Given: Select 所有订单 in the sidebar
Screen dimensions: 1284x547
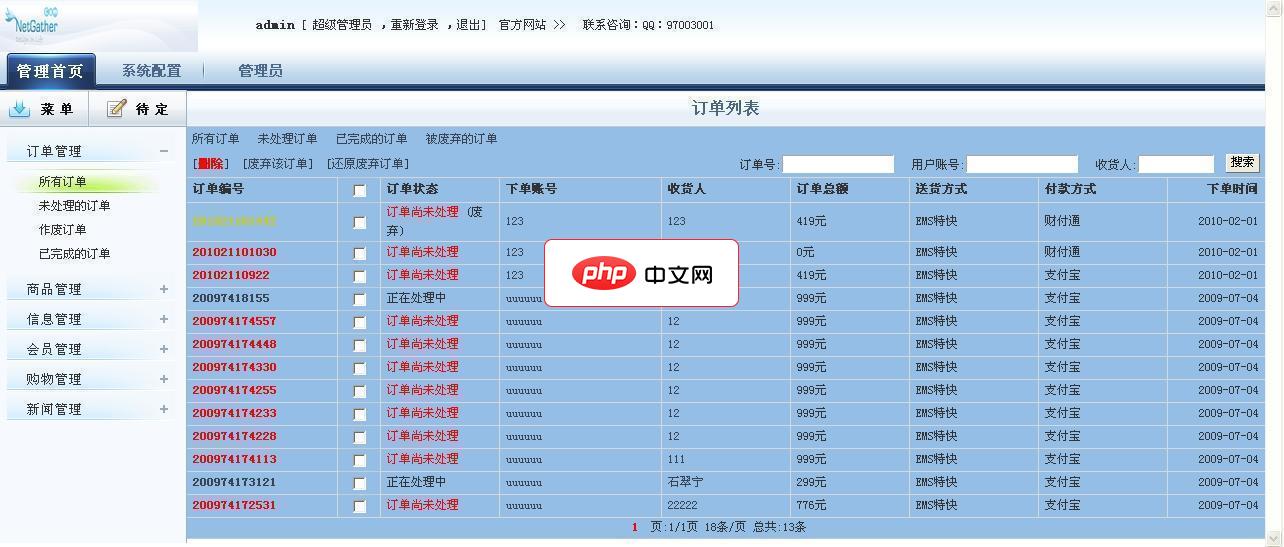Looking at the screenshot, I should (62, 182).
